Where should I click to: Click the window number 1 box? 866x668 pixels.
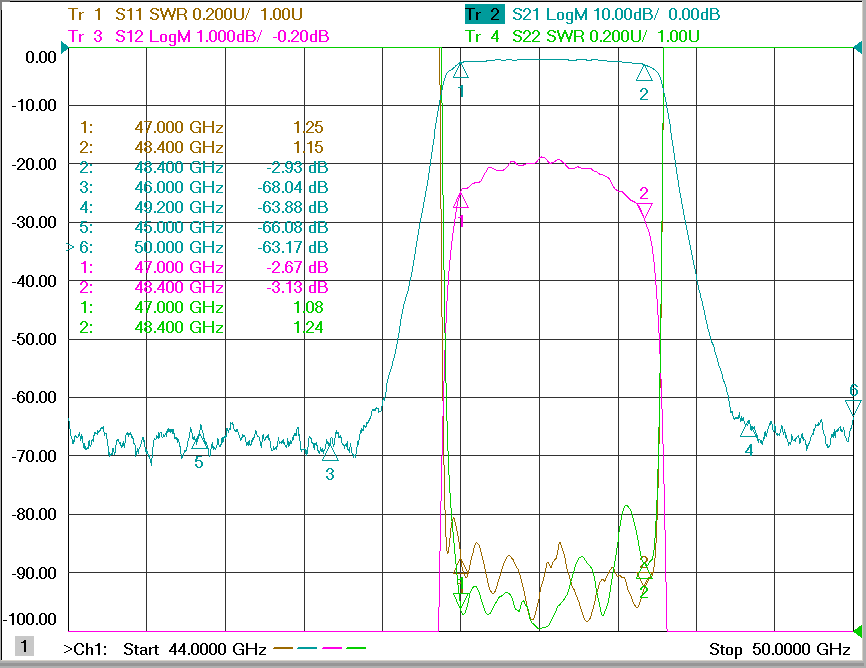pyautogui.click(x=24, y=646)
